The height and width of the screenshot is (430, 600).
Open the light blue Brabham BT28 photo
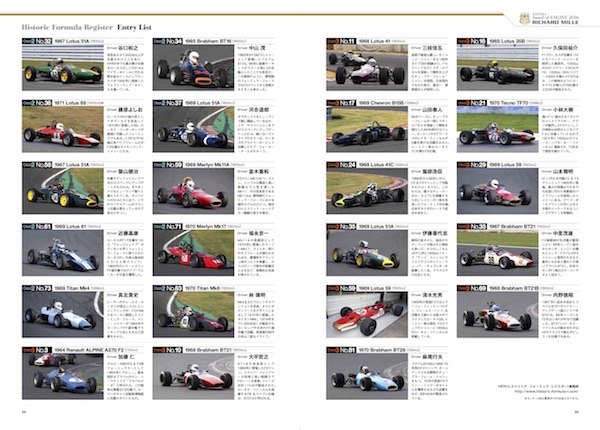click(x=367, y=376)
